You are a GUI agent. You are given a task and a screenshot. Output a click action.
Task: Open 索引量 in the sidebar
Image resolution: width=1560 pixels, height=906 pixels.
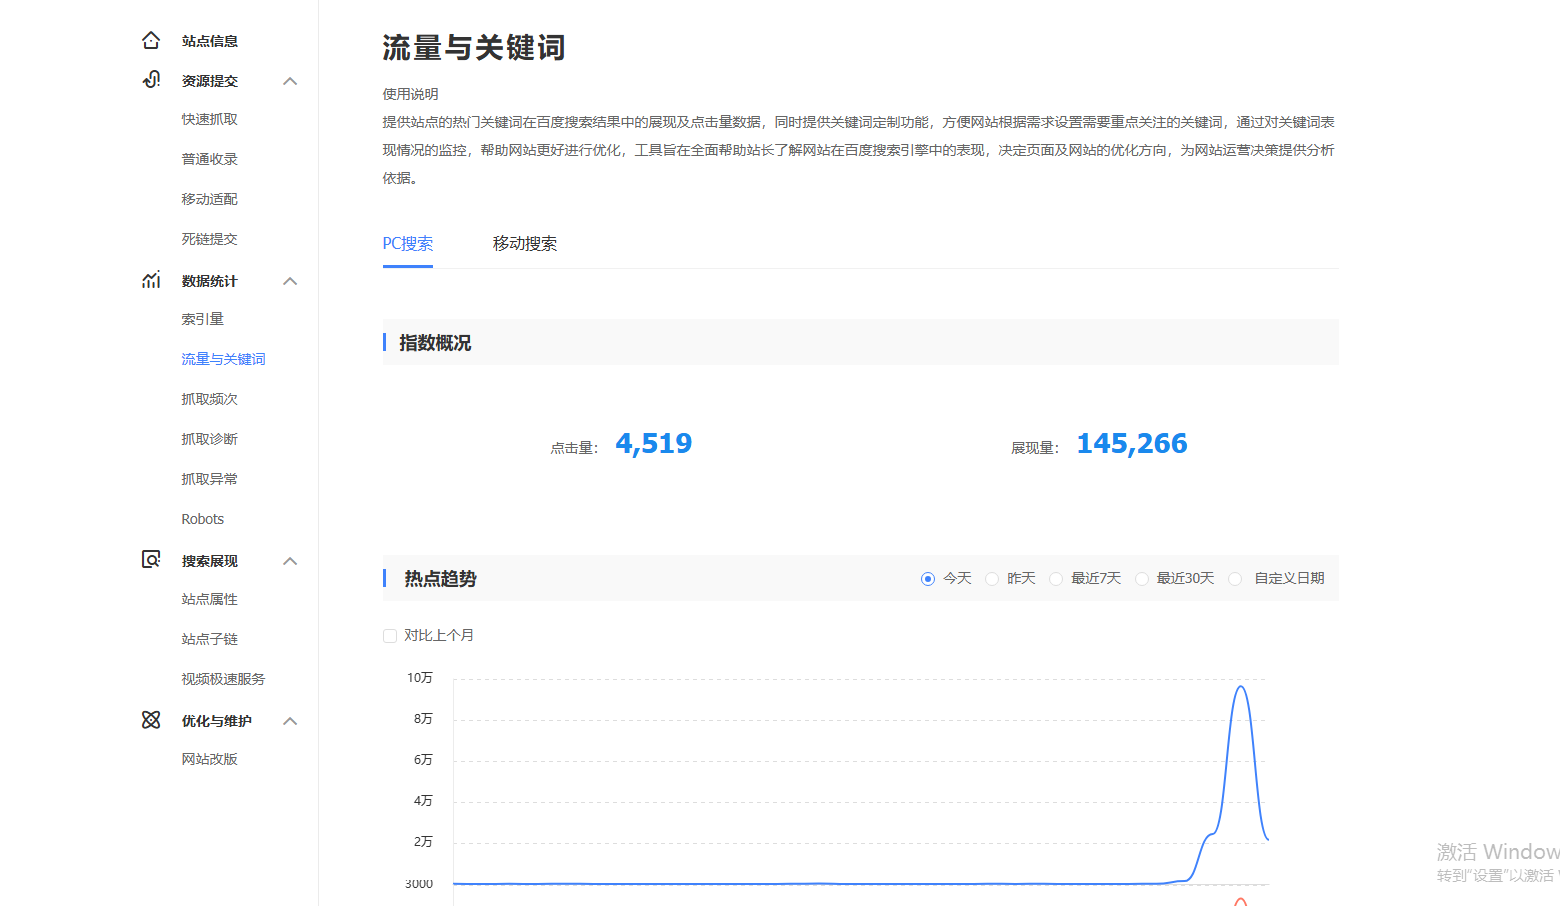pyautogui.click(x=203, y=319)
